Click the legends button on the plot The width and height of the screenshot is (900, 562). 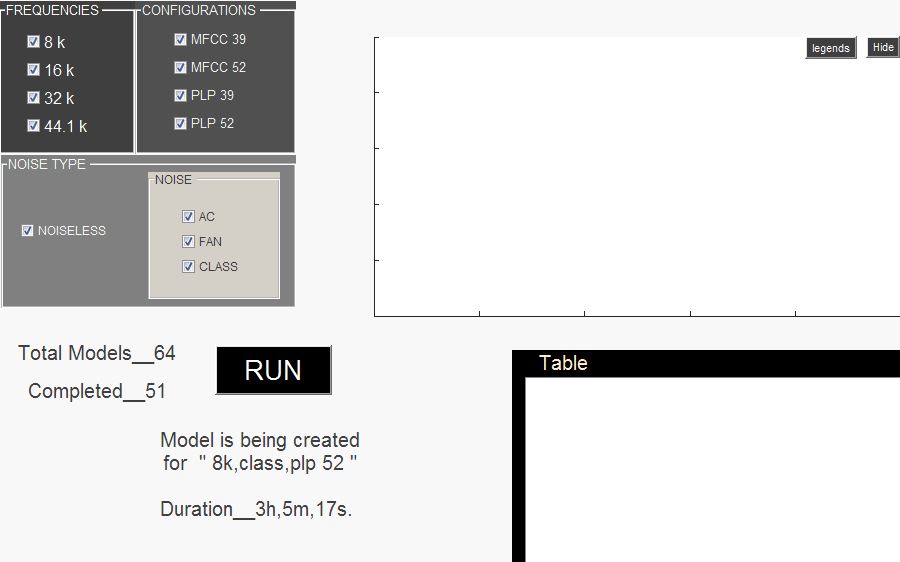pyautogui.click(x=830, y=48)
